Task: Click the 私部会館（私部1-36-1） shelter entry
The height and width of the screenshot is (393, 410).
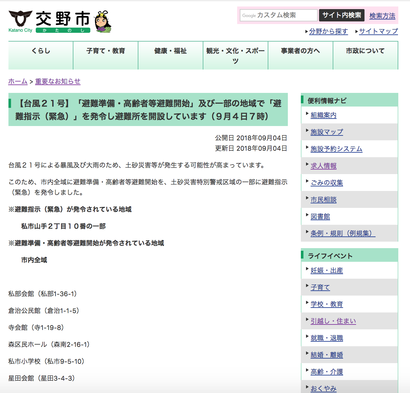Action: coord(43,294)
